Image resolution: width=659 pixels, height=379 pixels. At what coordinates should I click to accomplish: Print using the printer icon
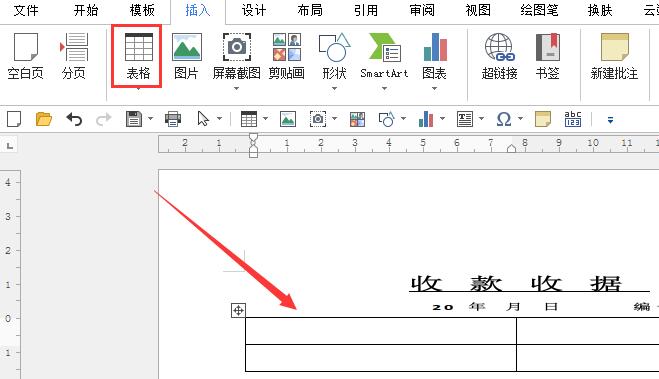pos(173,119)
